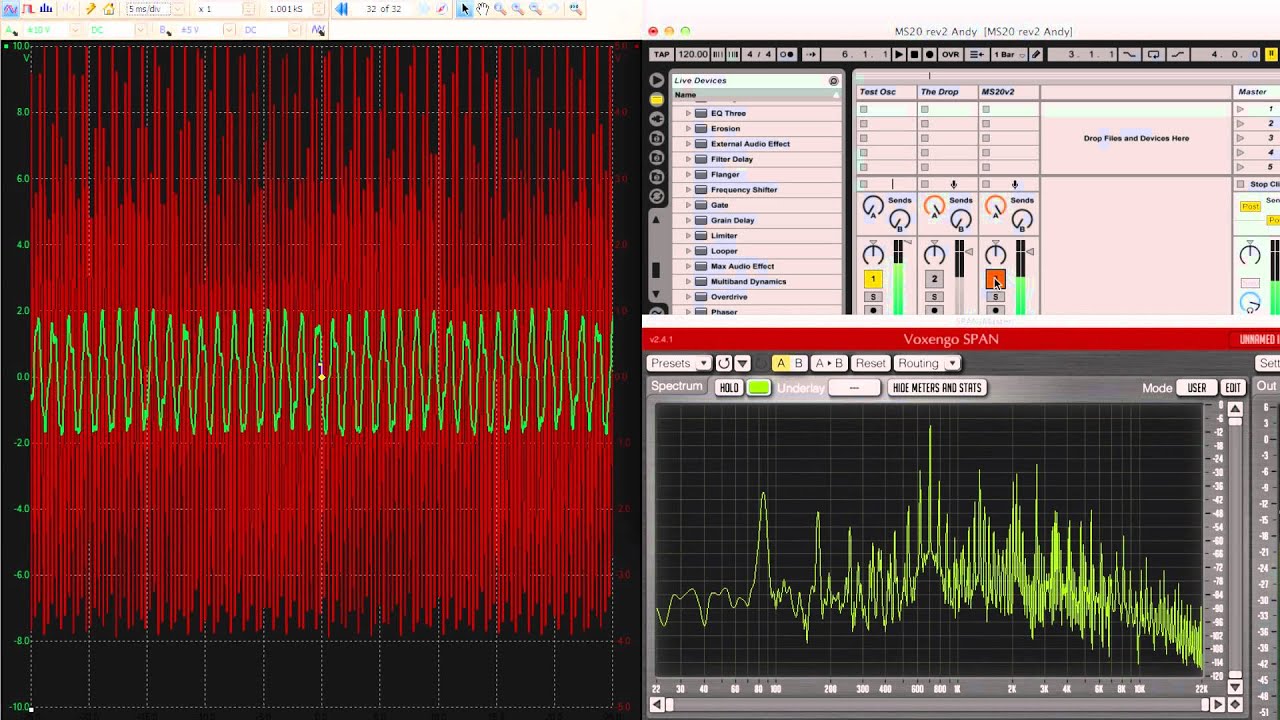Click HIDE METERS AND STATS button

(x=937, y=388)
